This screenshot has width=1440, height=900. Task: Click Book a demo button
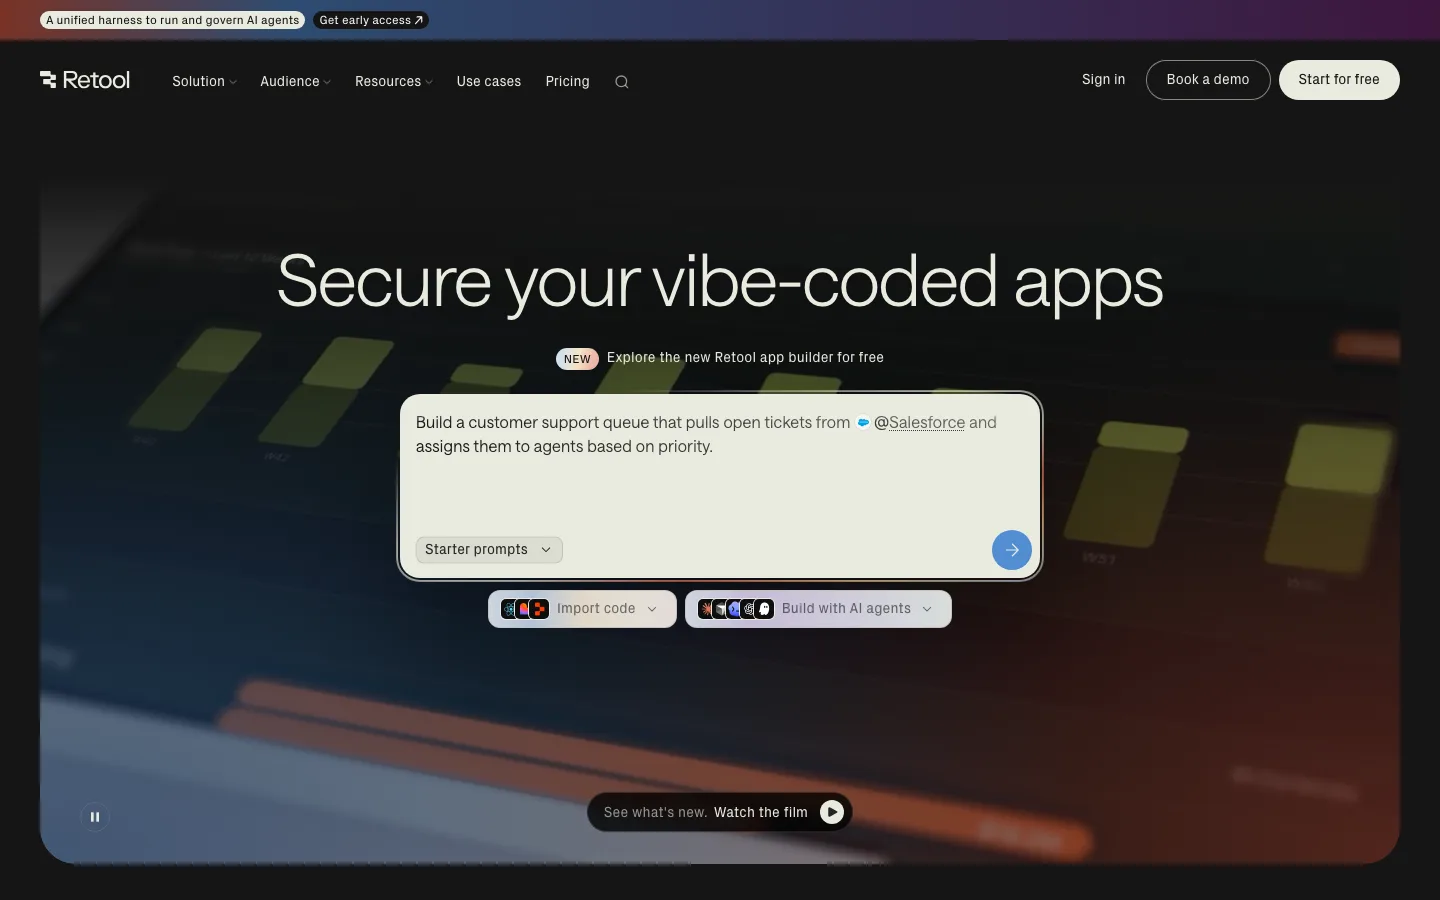pos(1208,80)
